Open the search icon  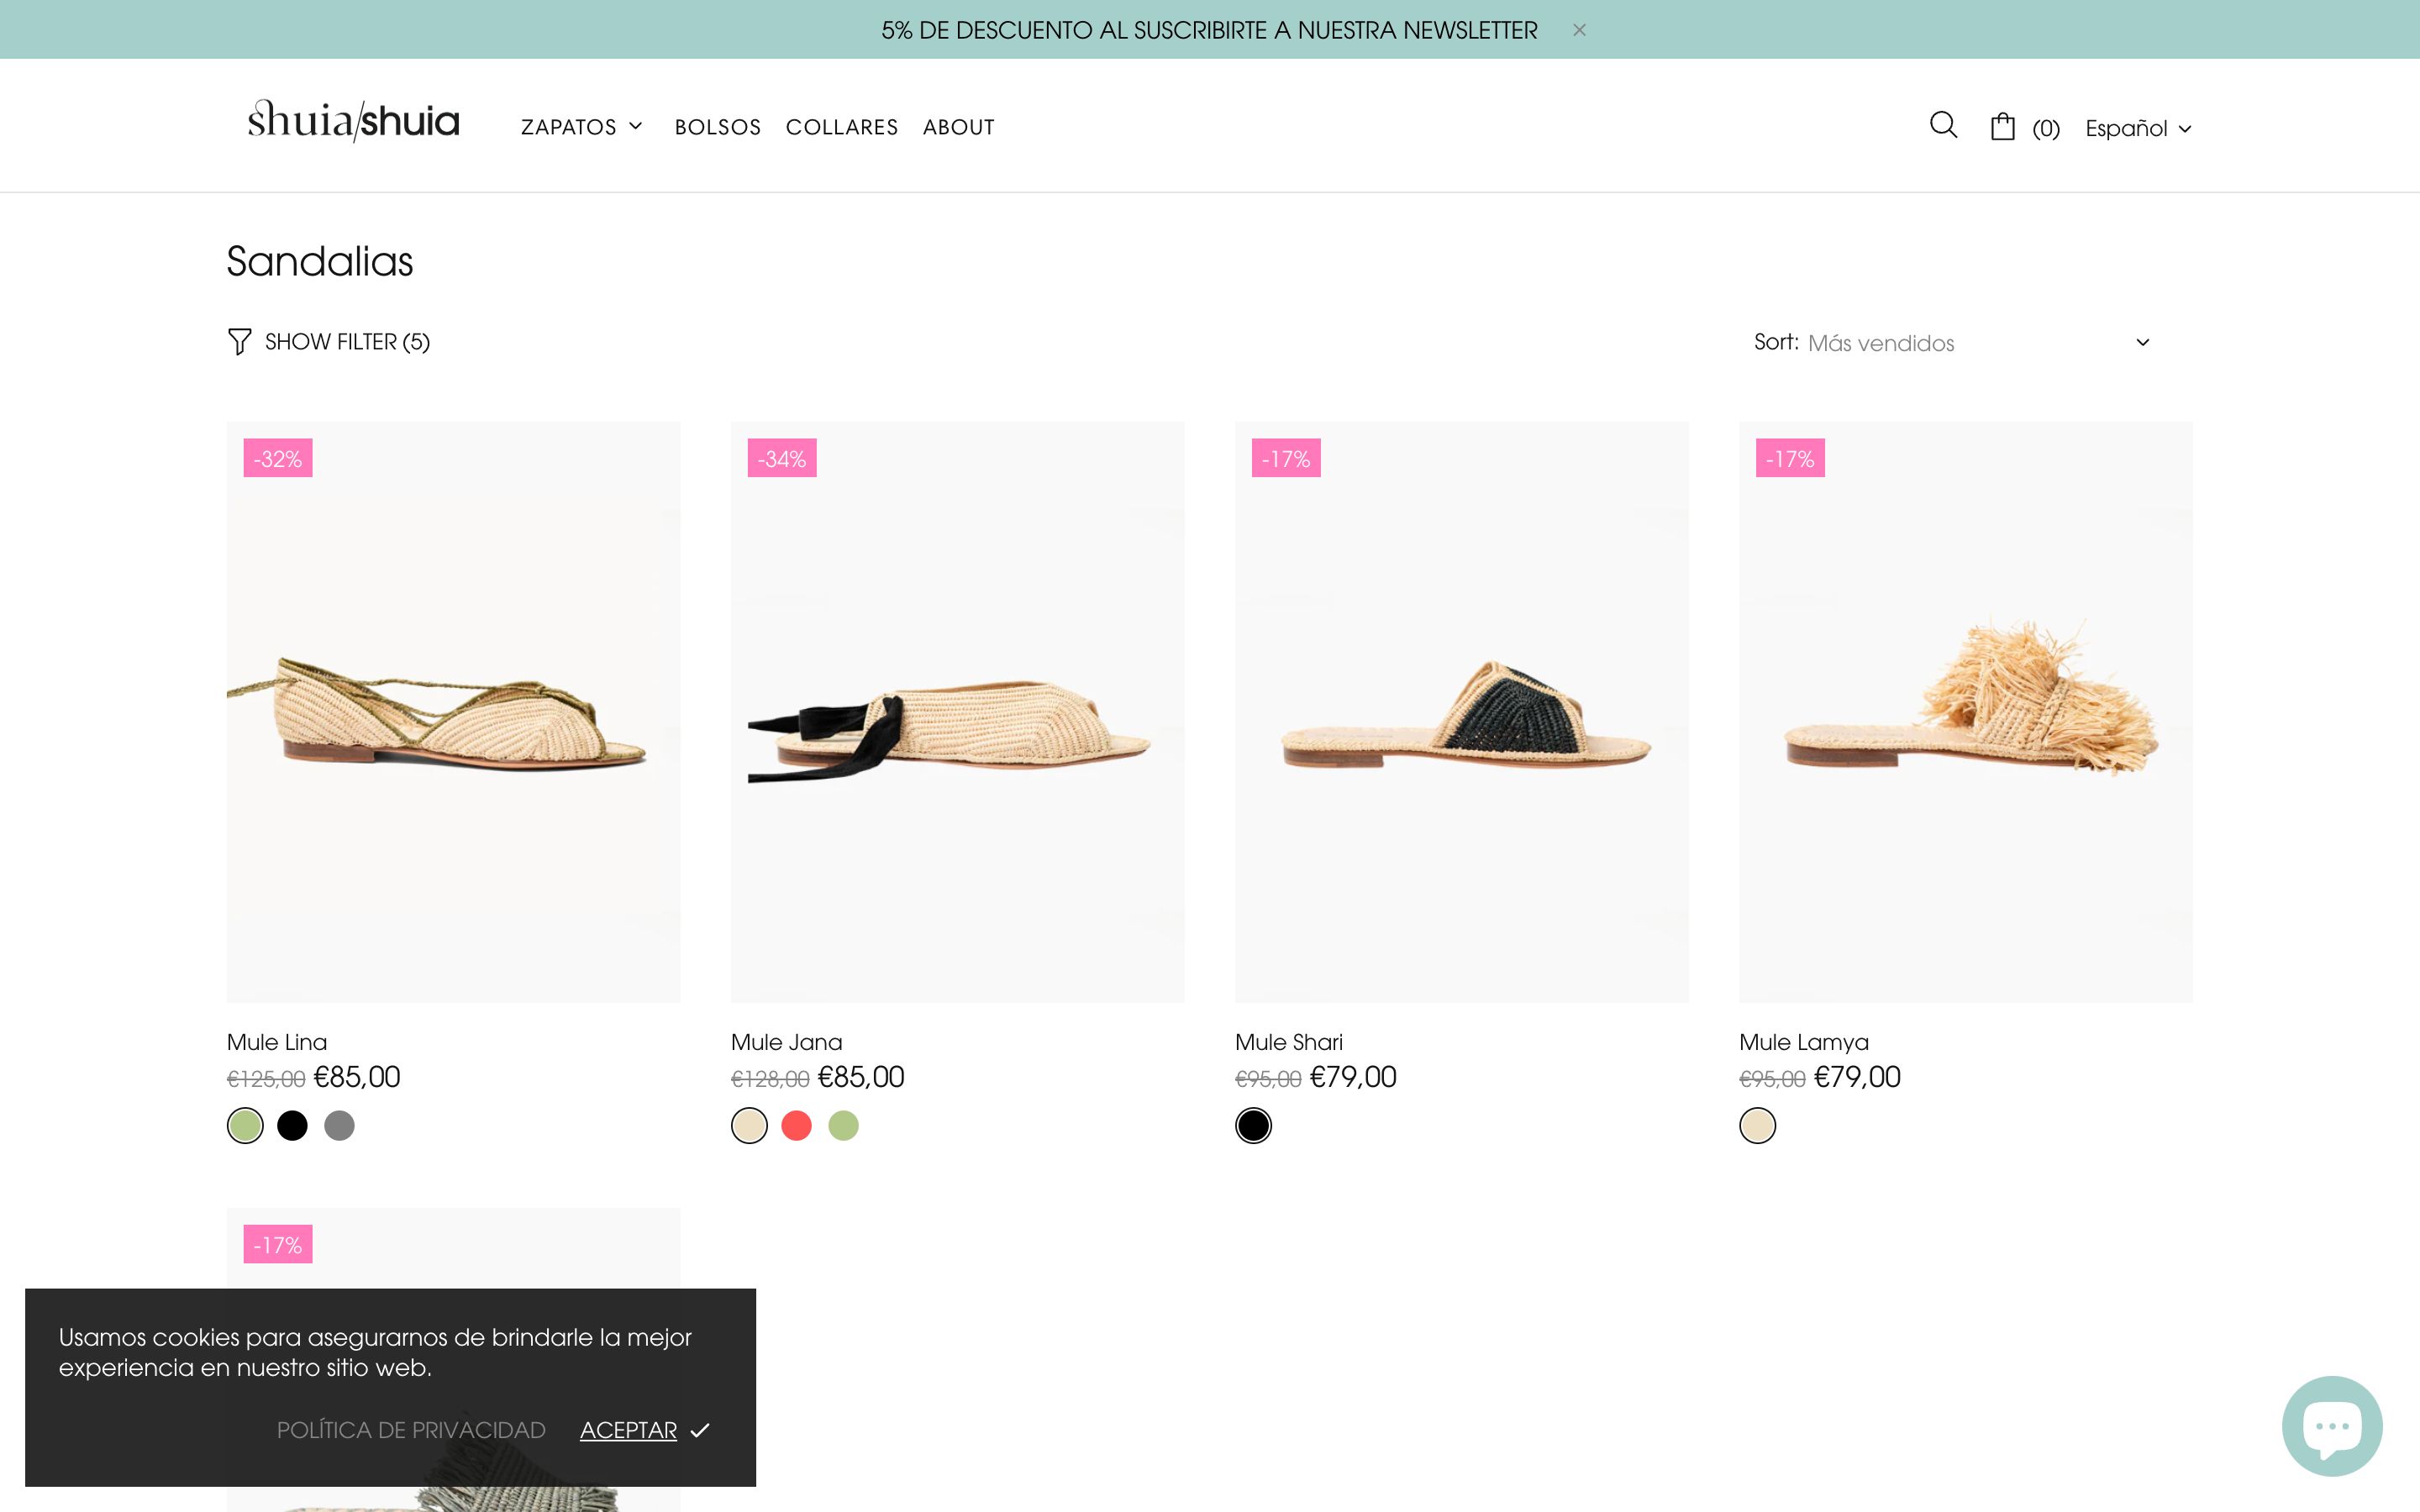1943,125
